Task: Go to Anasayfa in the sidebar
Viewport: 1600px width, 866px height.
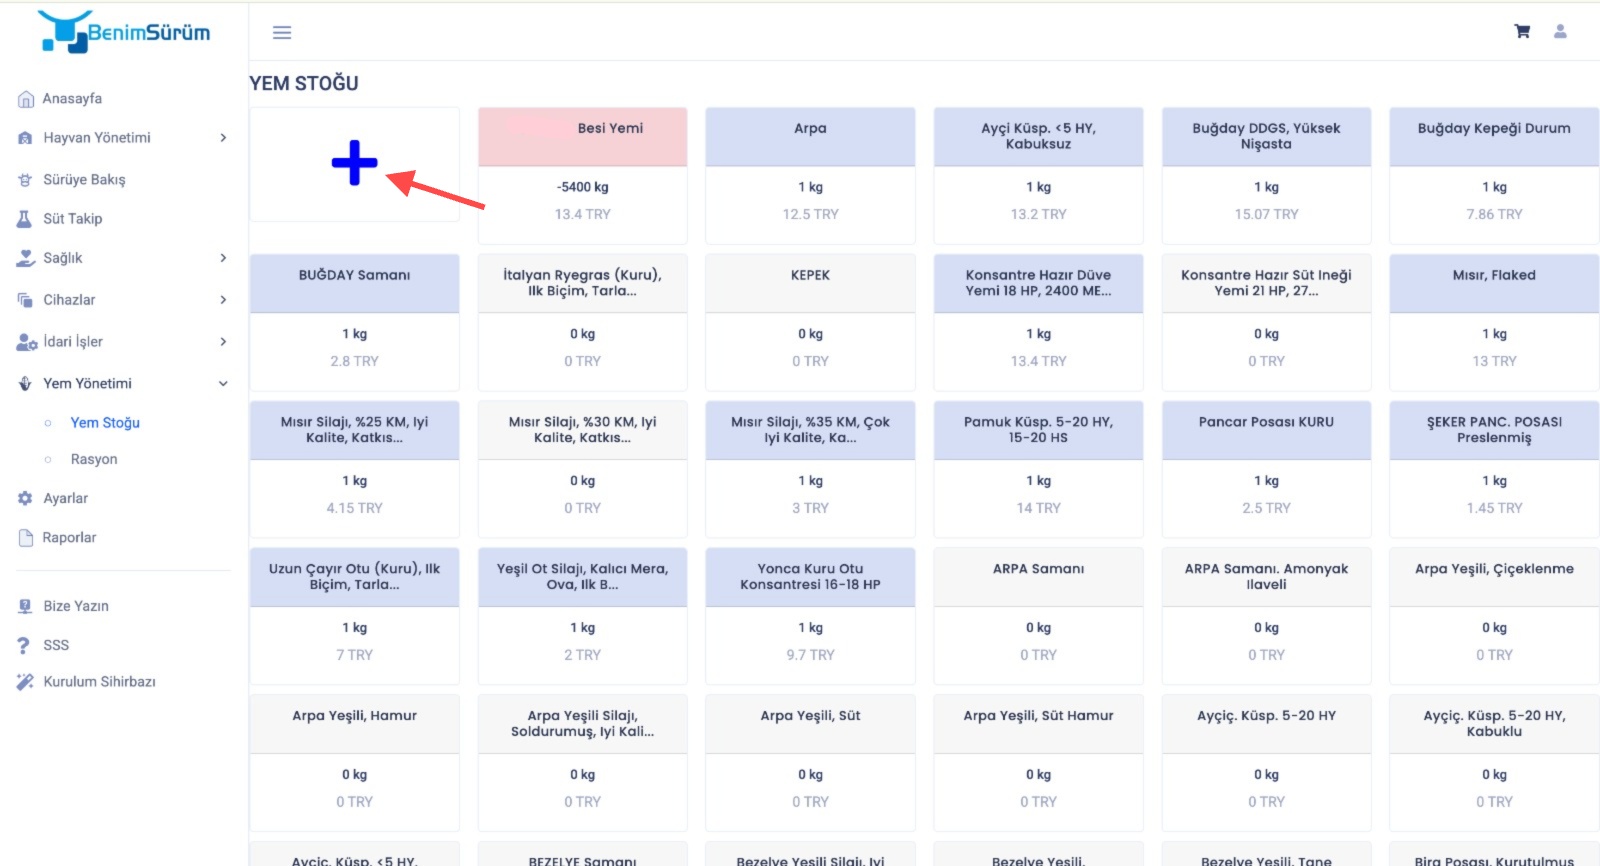Action: [72, 99]
